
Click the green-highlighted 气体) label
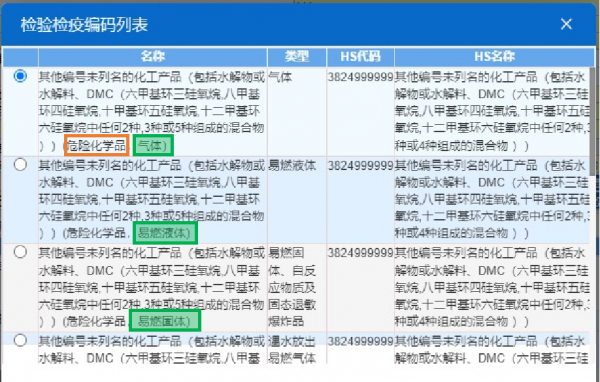pos(153,145)
